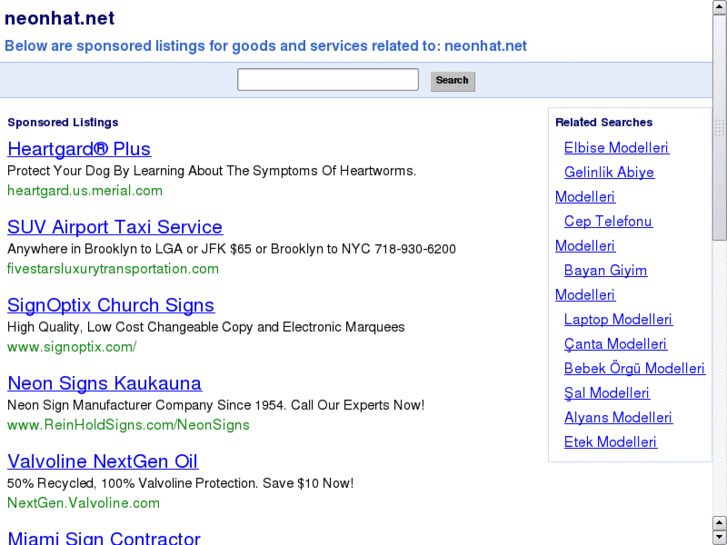The width and height of the screenshot is (727, 545).
Task: Open SUV Airport Taxi Service listing
Action: [115, 227]
